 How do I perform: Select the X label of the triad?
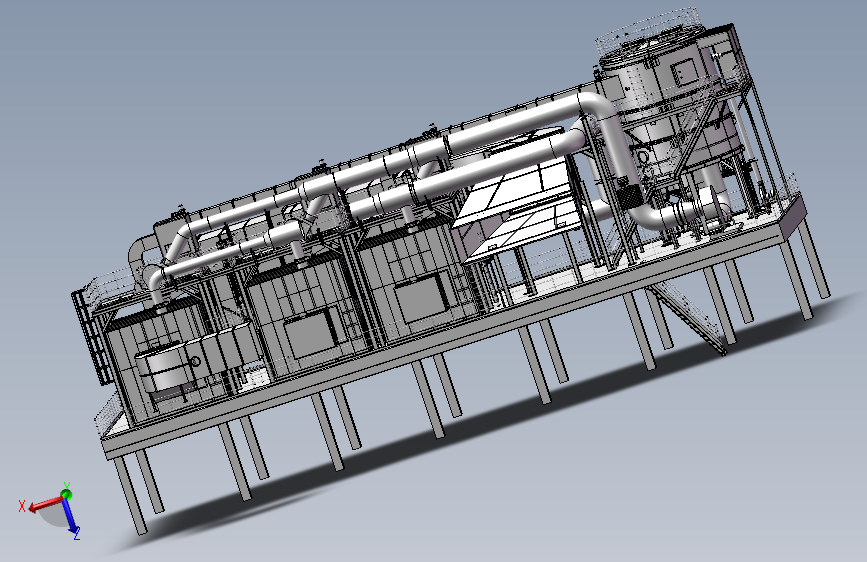pos(22,506)
